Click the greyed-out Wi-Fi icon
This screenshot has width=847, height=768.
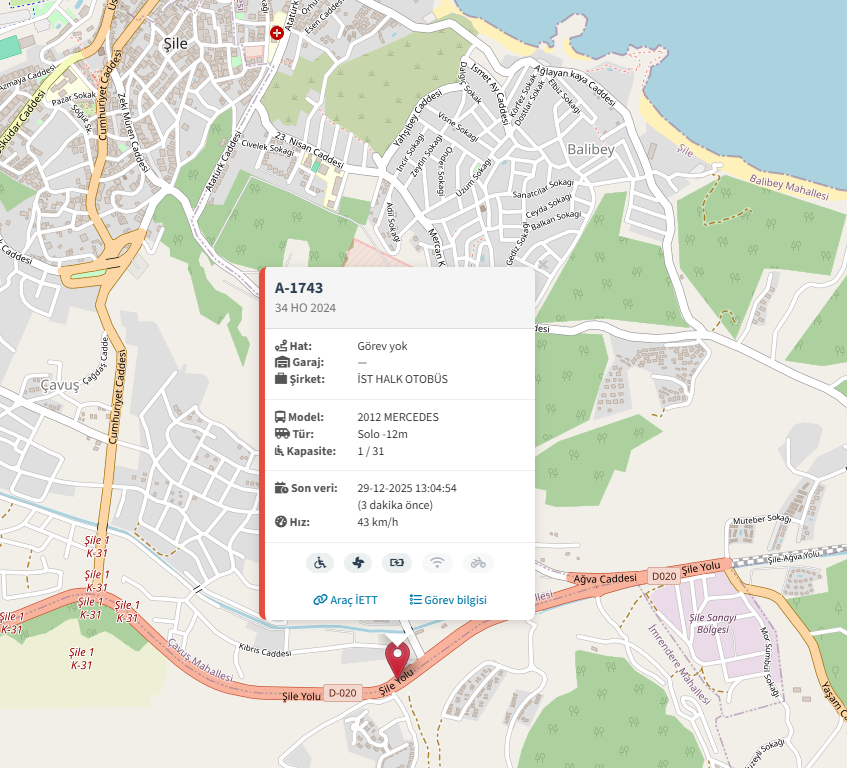coord(437,563)
